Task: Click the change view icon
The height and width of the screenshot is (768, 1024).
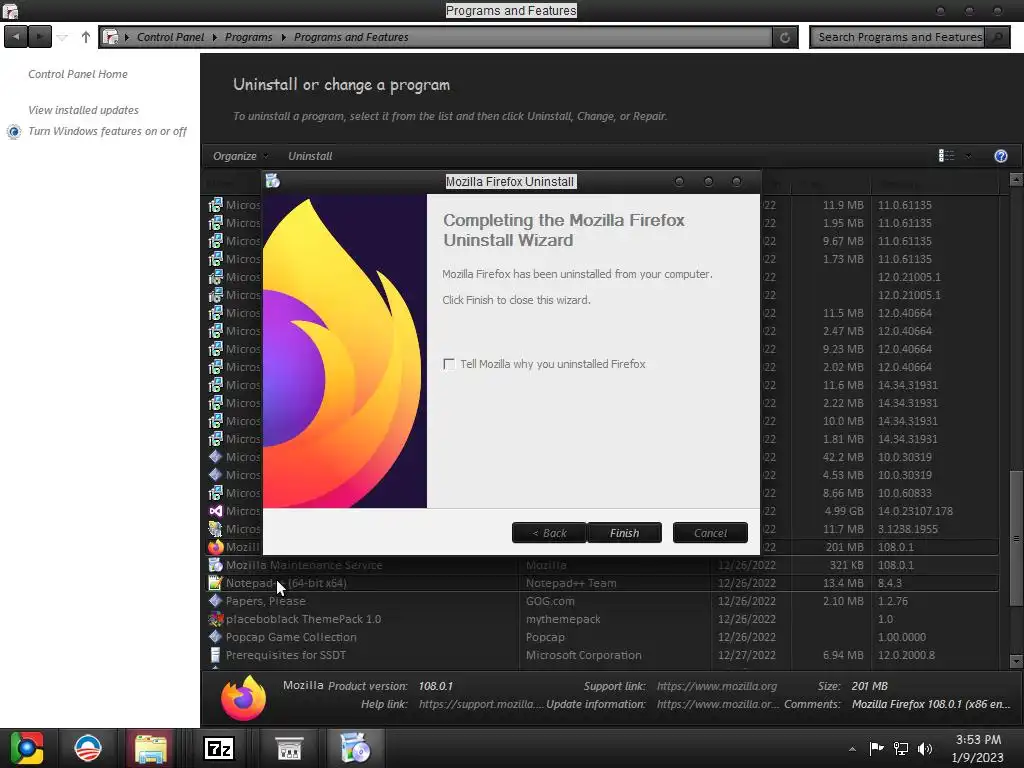Action: click(x=946, y=155)
